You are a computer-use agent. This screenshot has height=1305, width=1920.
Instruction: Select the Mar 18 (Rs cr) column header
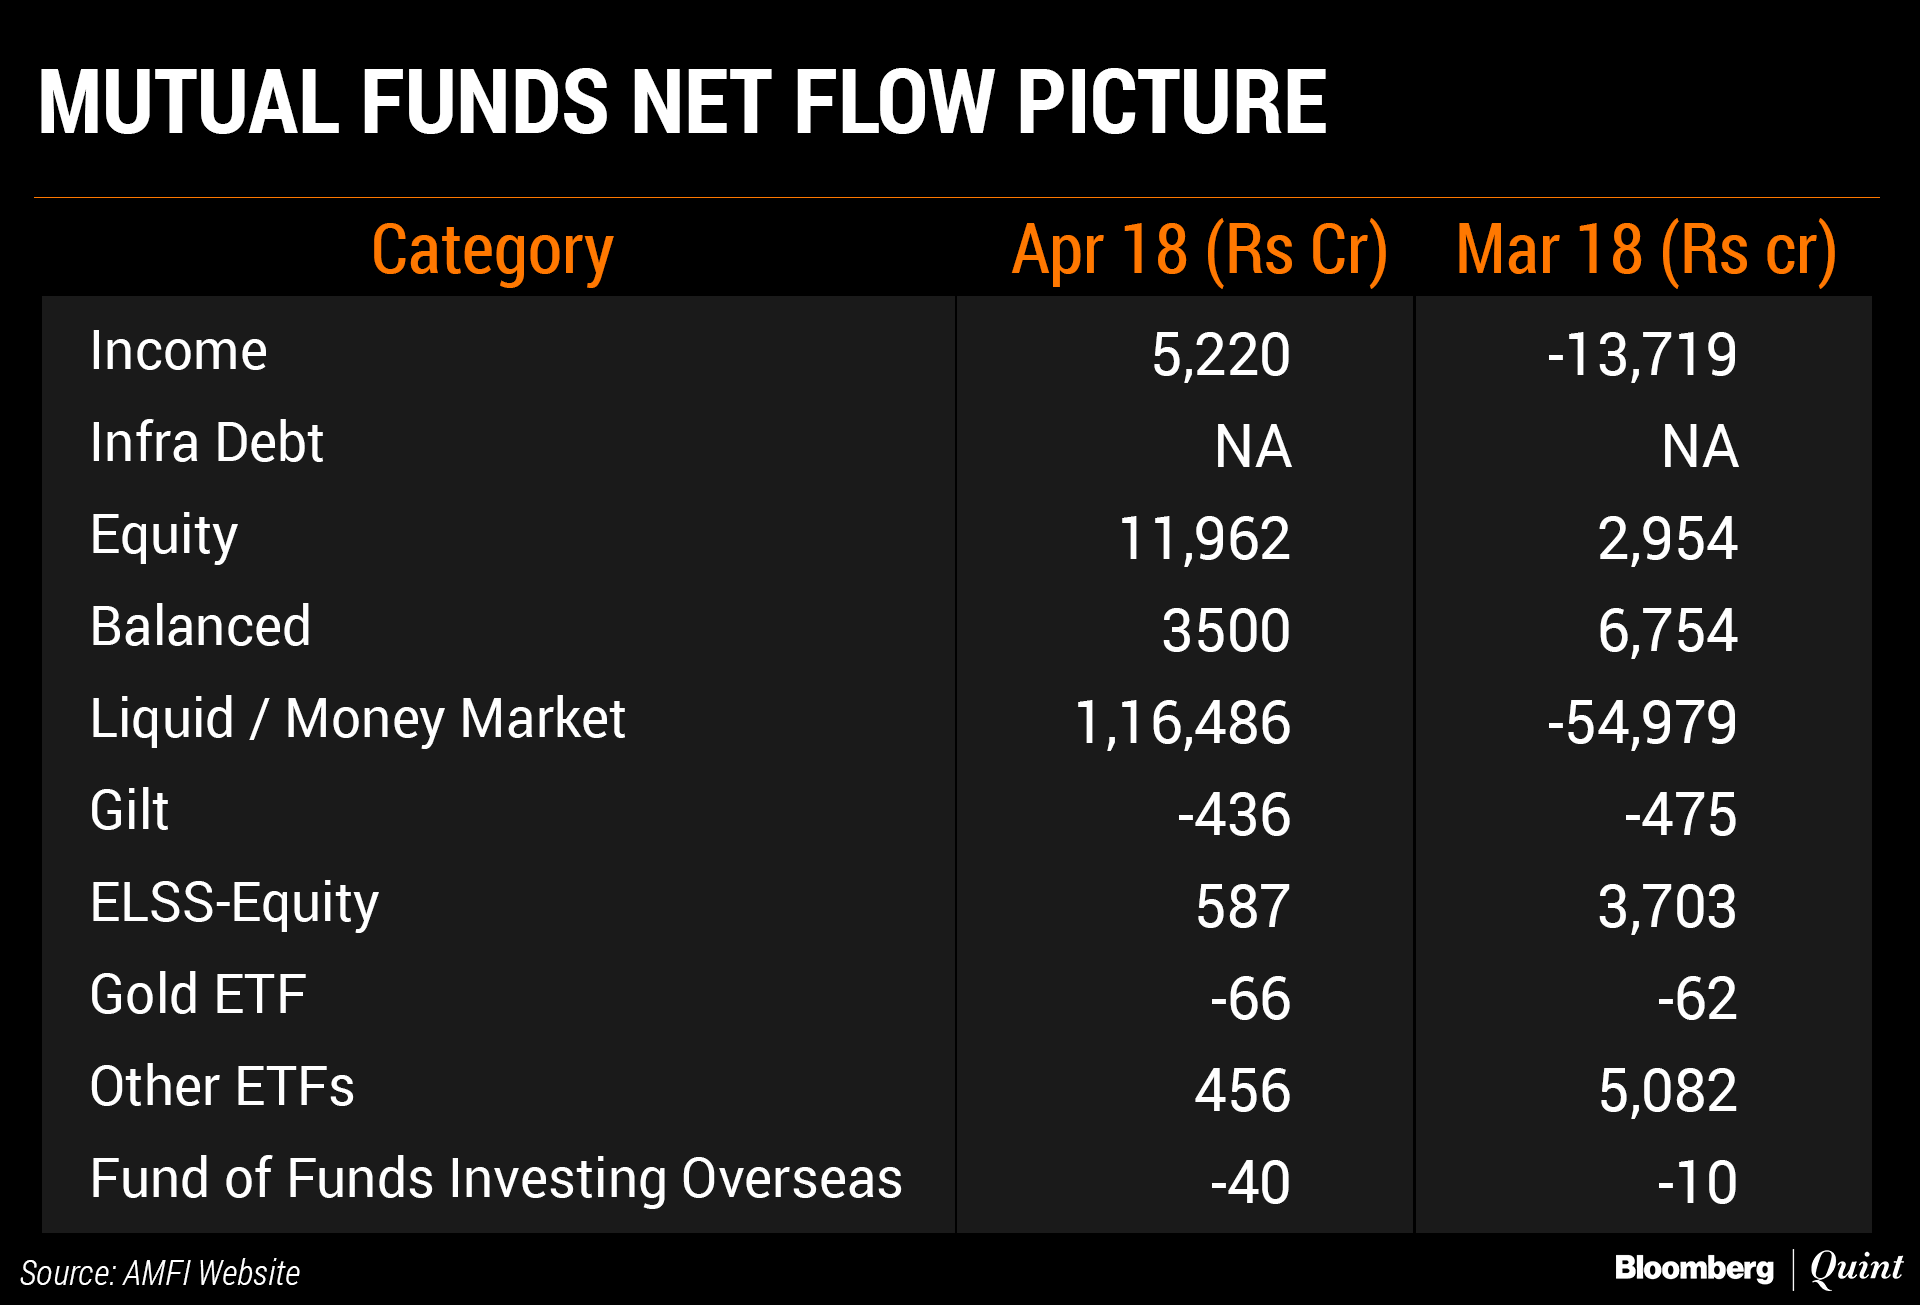1646,250
